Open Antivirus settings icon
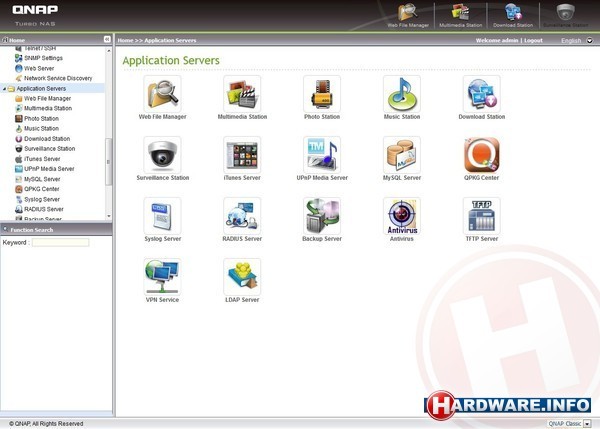Viewport: 600px width, 429px height. 402,216
